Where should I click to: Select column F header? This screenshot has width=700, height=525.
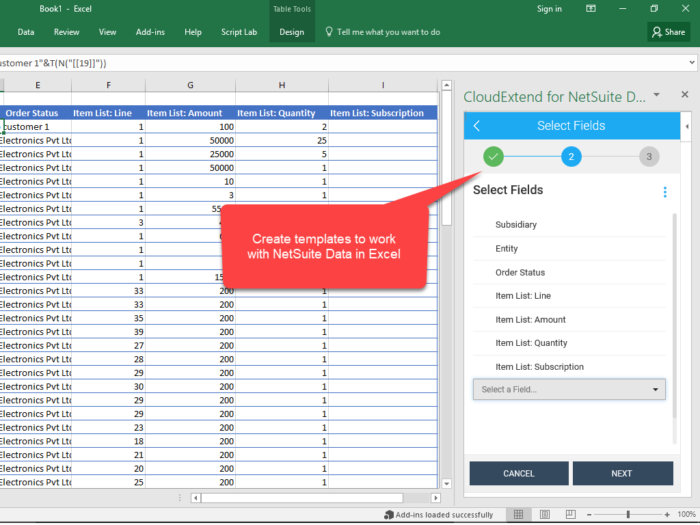pos(108,85)
